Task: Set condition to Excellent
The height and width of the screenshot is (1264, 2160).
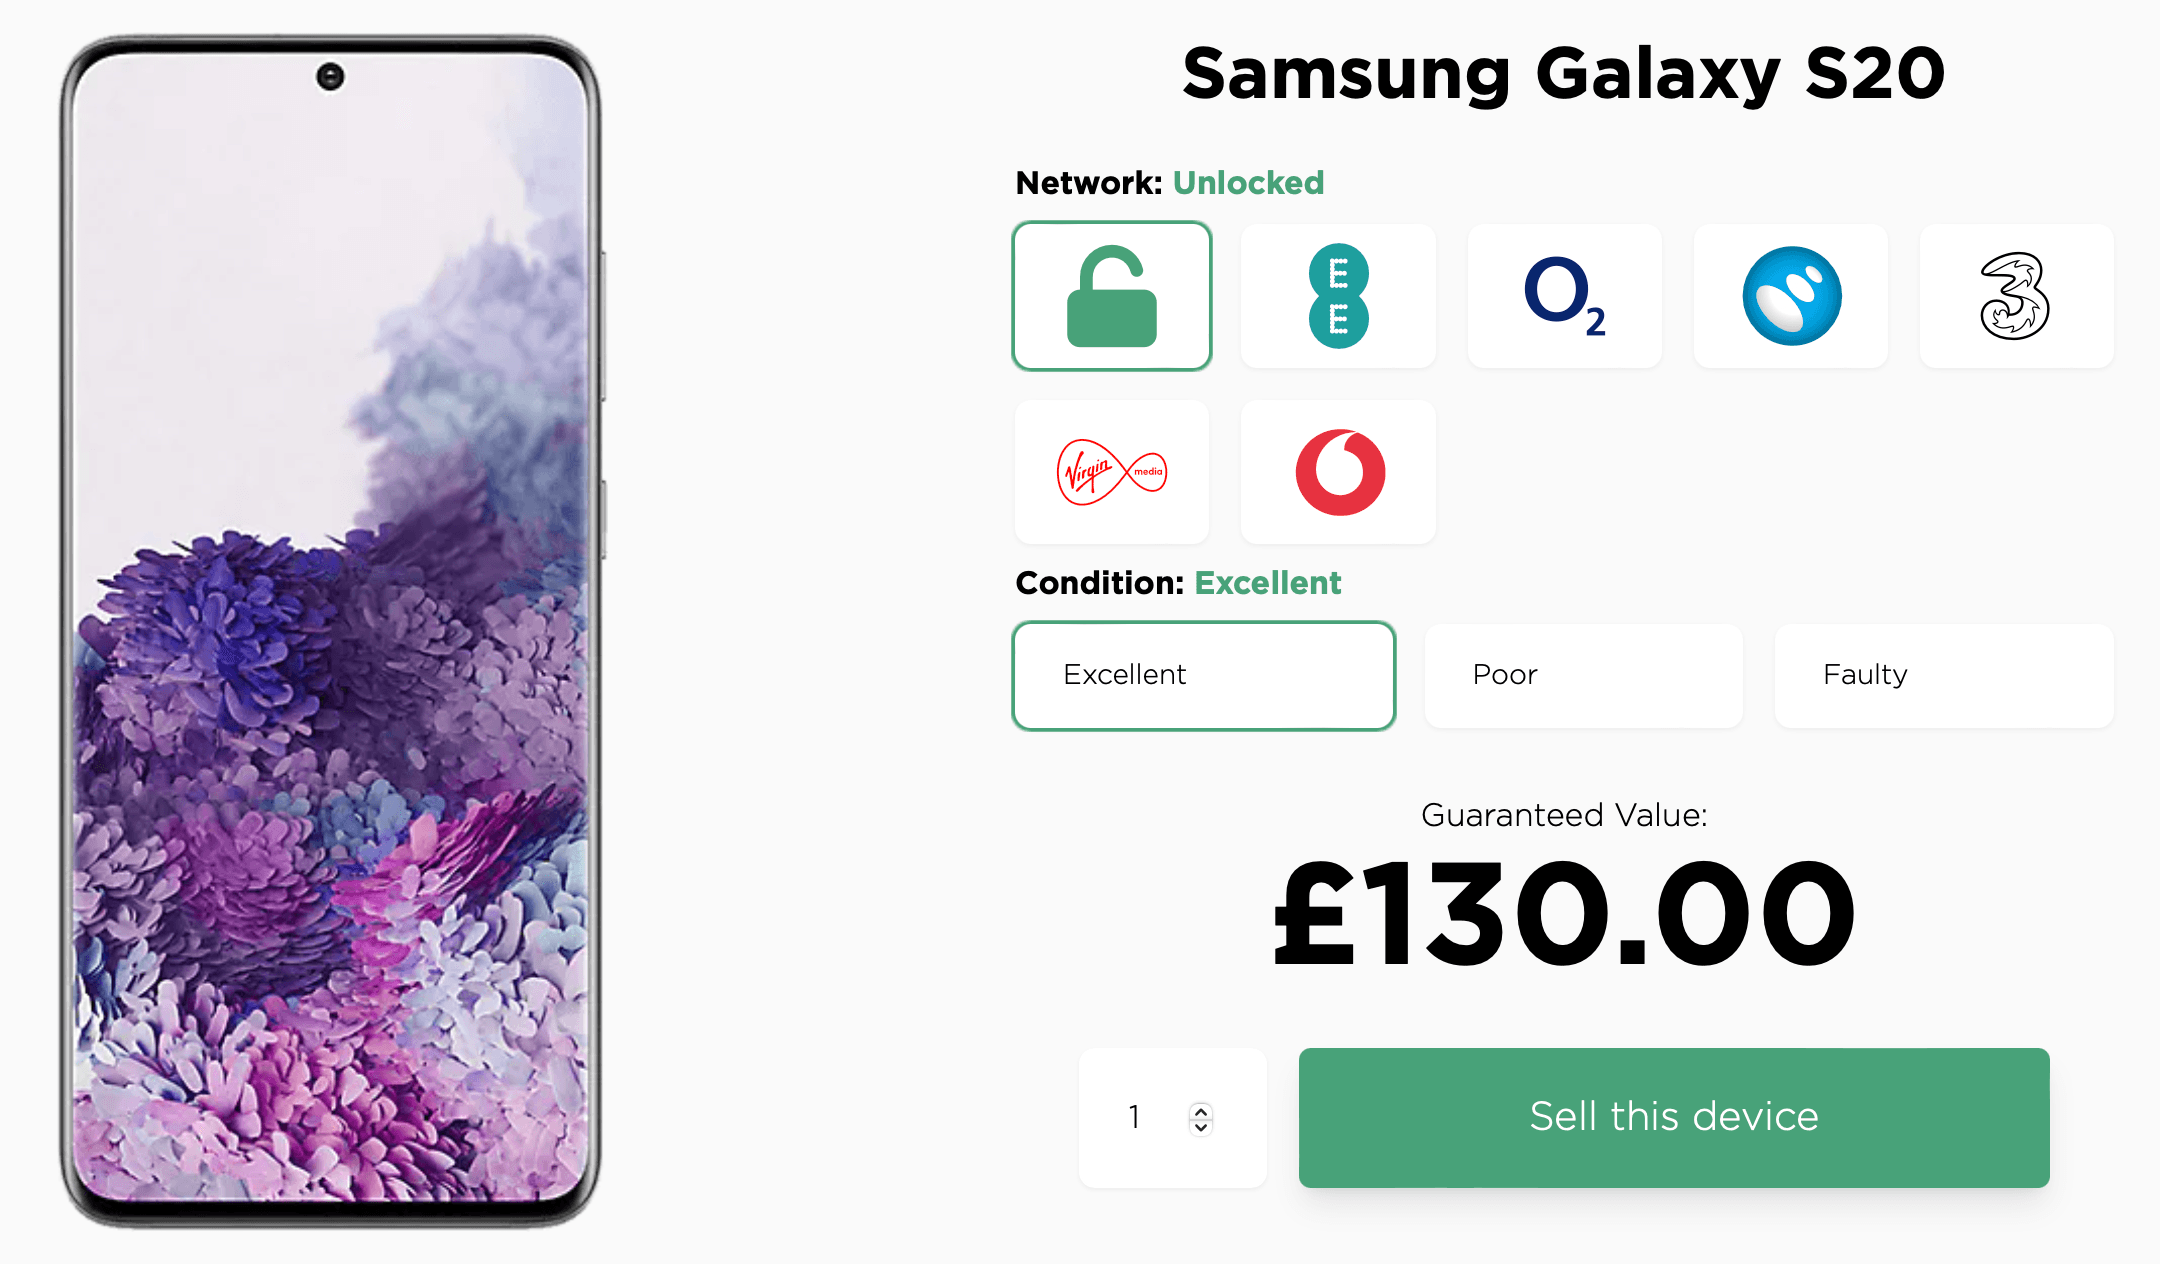Action: pyautogui.click(x=1204, y=676)
